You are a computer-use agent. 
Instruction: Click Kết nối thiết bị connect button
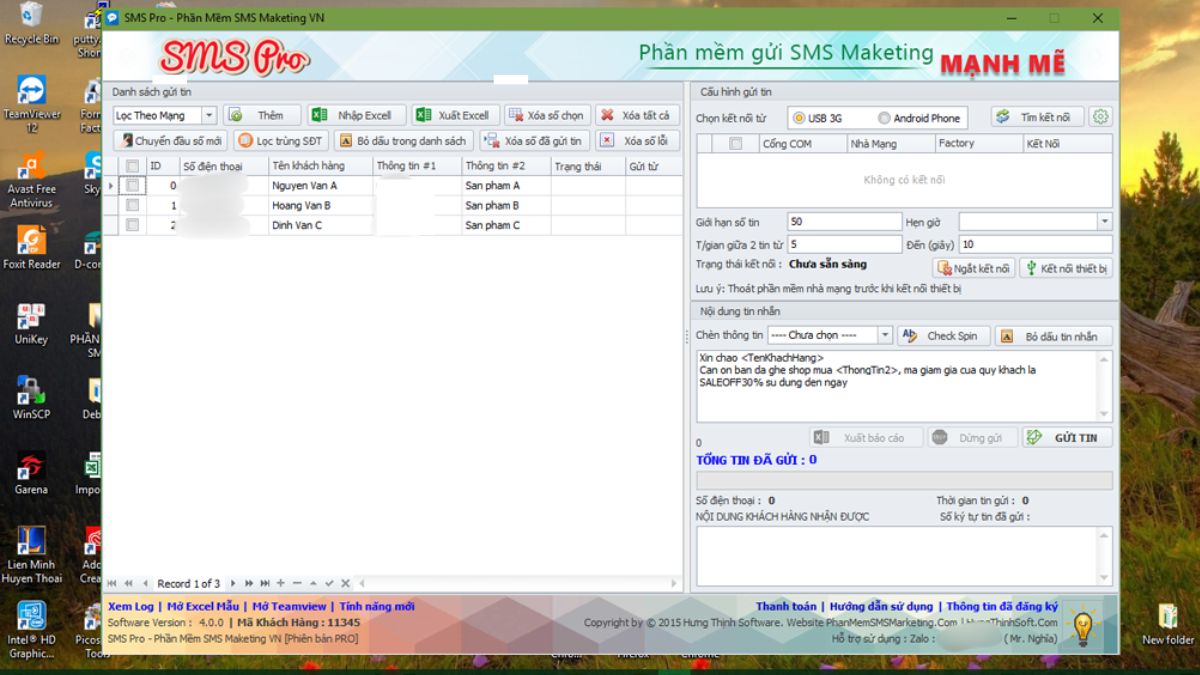1065,268
